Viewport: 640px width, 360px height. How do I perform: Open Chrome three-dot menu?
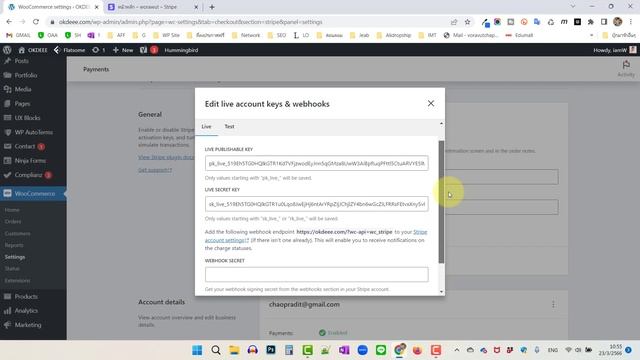[x=631, y=22]
